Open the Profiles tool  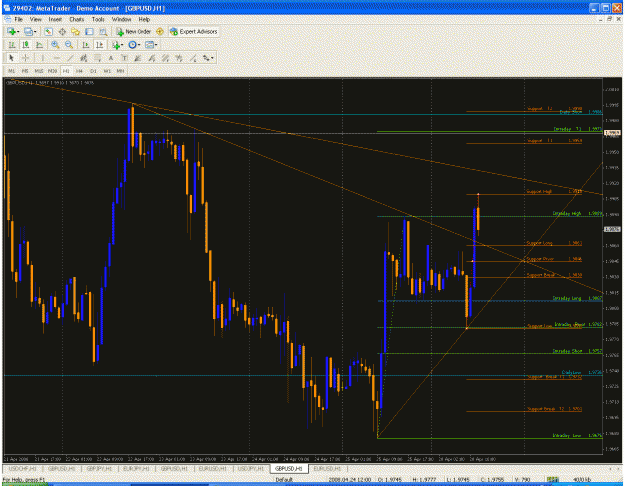click(28, 31)
